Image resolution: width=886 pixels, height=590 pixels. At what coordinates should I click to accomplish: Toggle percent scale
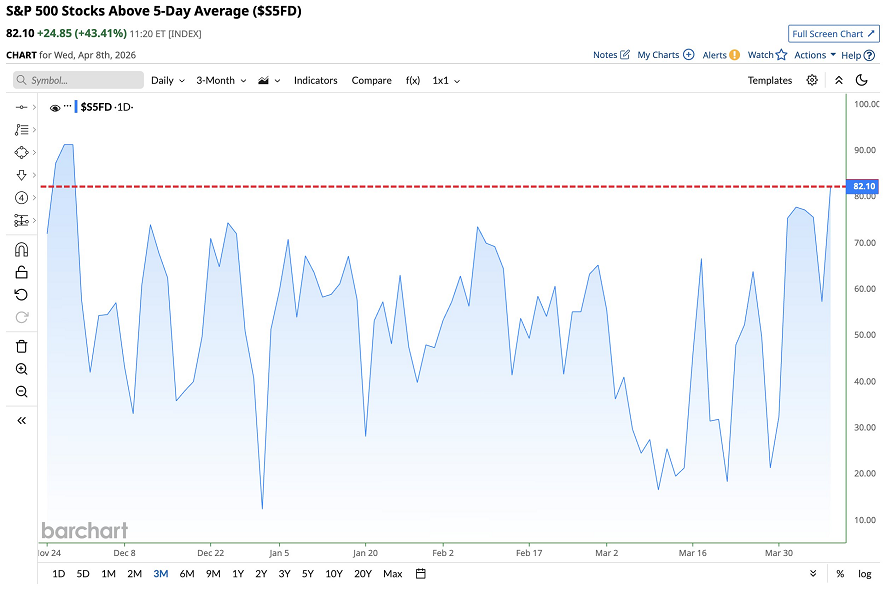pos(840,574)
